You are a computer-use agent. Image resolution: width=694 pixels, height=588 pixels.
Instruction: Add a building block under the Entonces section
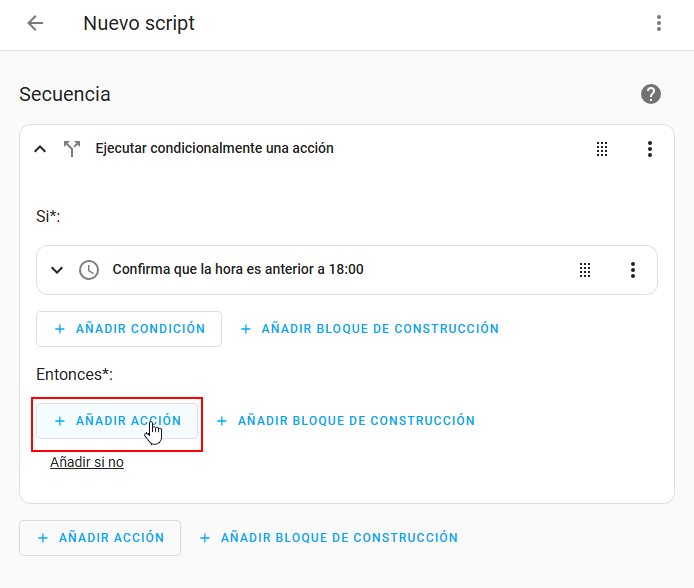(x=345, y=421)
